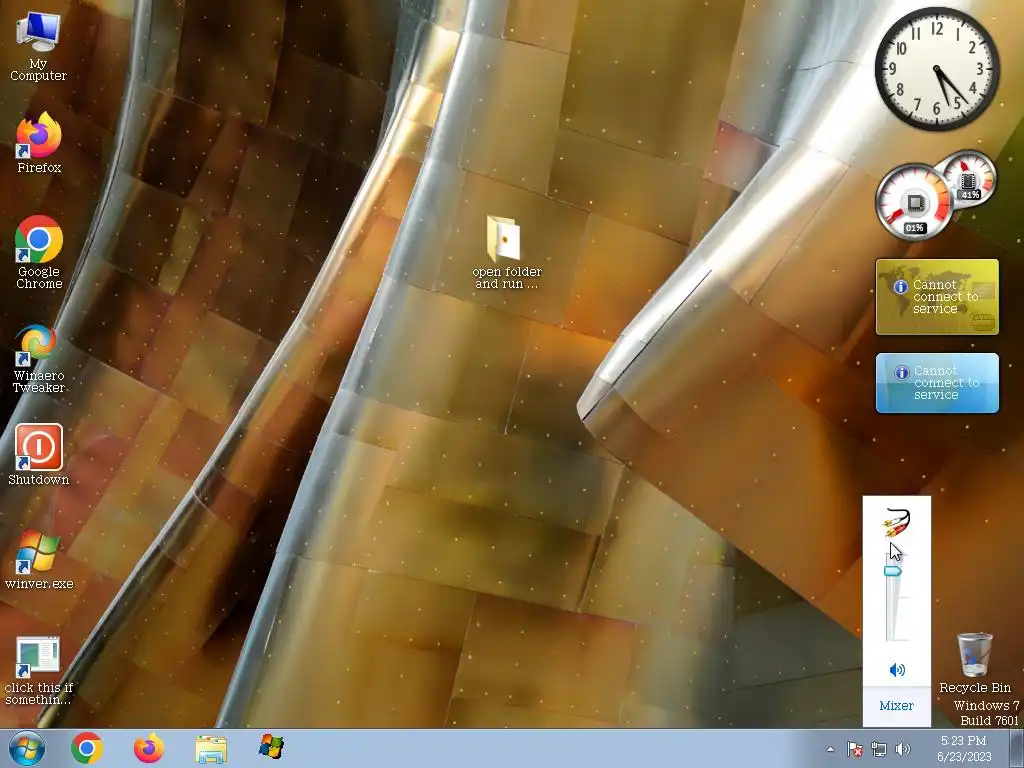Click the volume slider handle
This screenshot has height=768, width=1024.
pyautogui.click(x=893, y=571)
